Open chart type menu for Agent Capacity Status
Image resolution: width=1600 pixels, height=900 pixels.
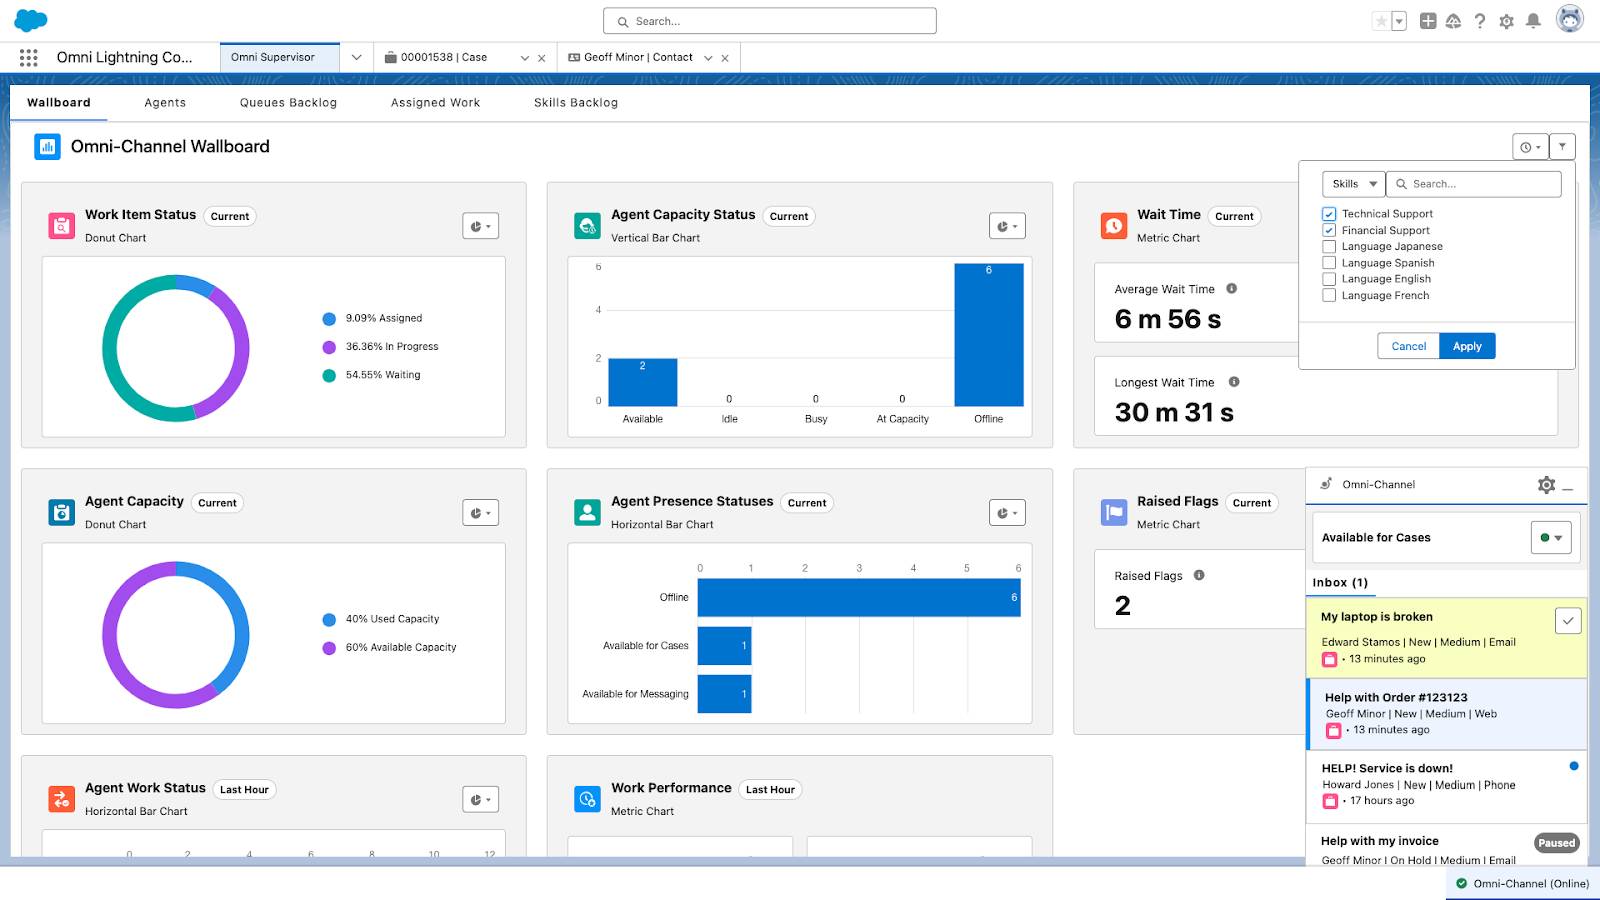[x=1007, y=226]
